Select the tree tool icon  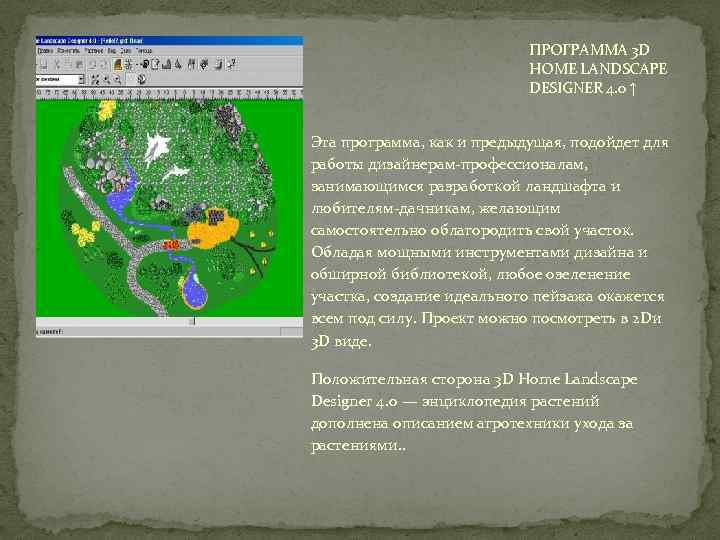(x=178, y=65)
